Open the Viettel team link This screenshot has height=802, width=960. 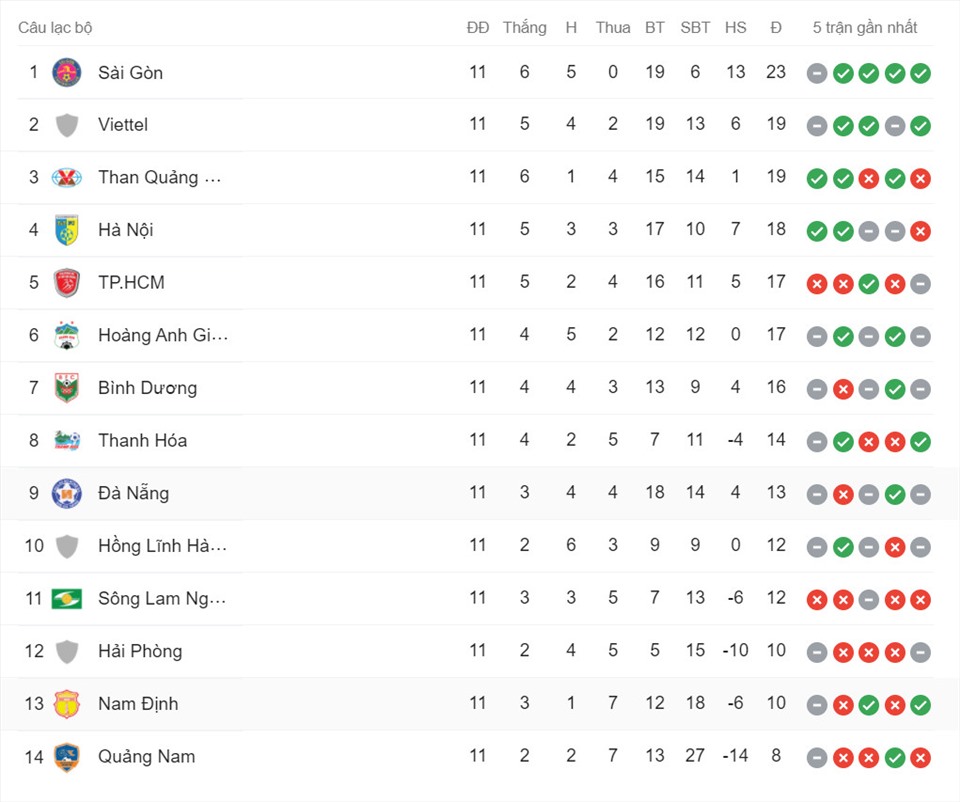coord(123,125)
